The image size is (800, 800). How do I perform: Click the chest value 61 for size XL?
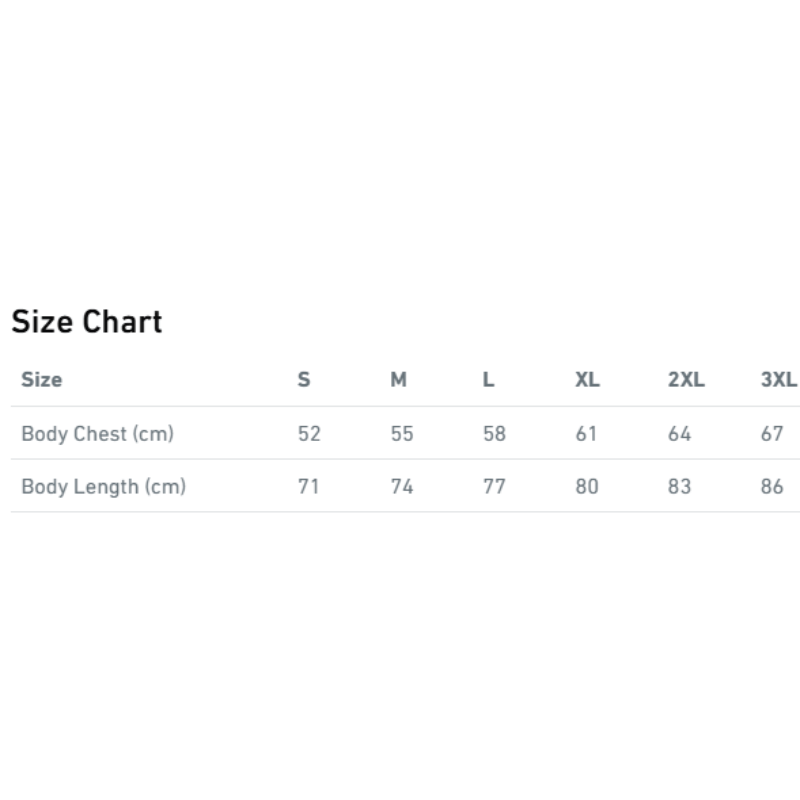coord(586,434)
